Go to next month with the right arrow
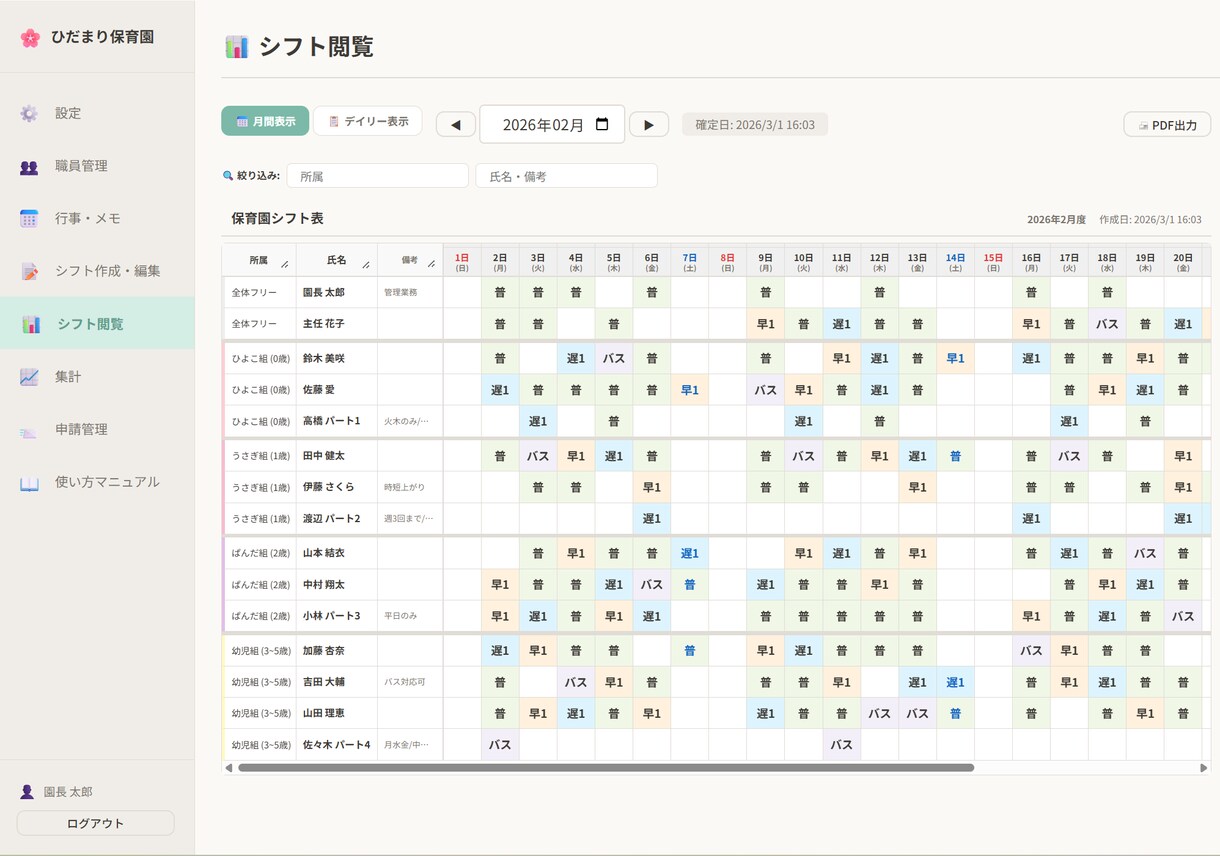Screen dimensions: 1220x856 coord(649,125)
